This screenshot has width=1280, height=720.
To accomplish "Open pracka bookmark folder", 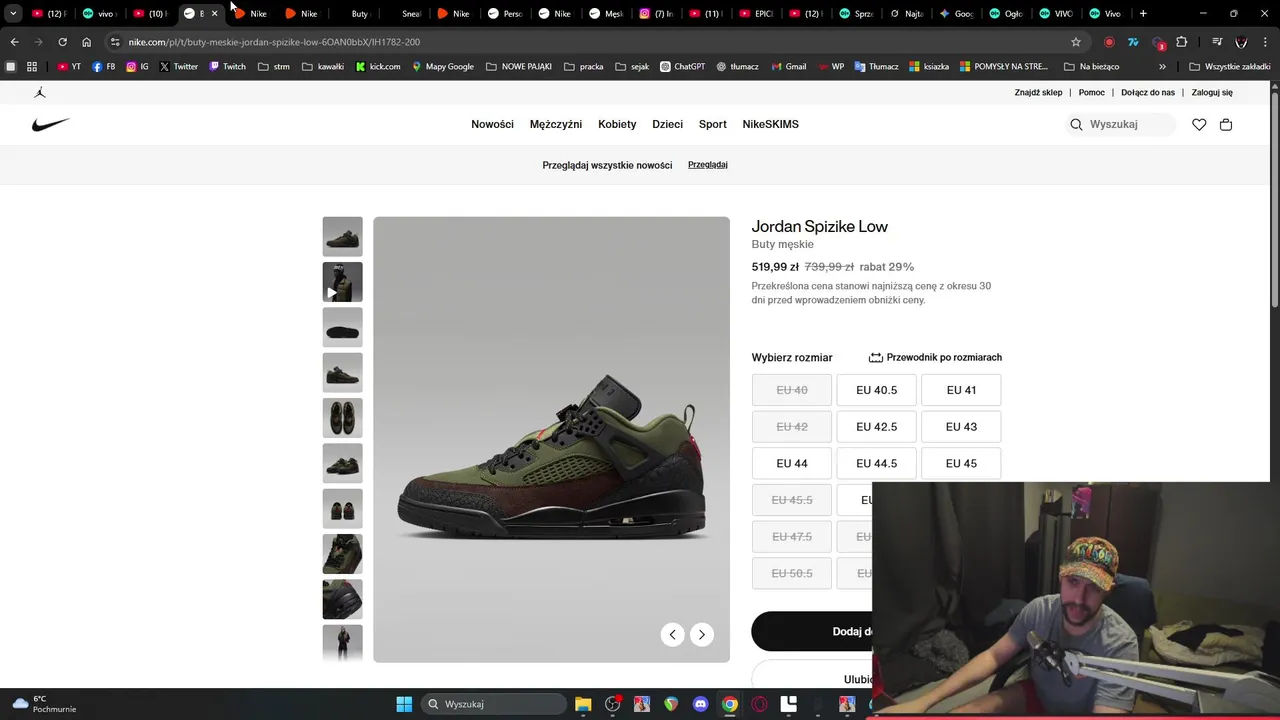I will 584,66.
